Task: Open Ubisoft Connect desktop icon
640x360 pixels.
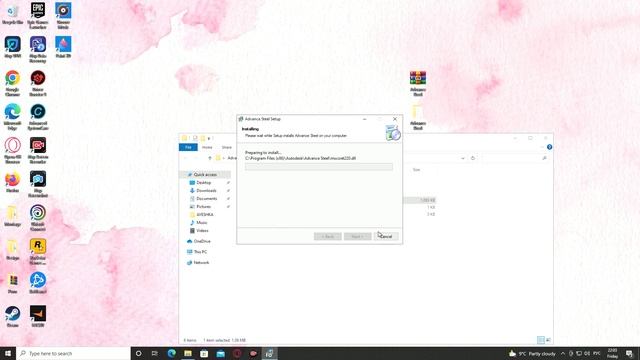Action: (38, 218)
